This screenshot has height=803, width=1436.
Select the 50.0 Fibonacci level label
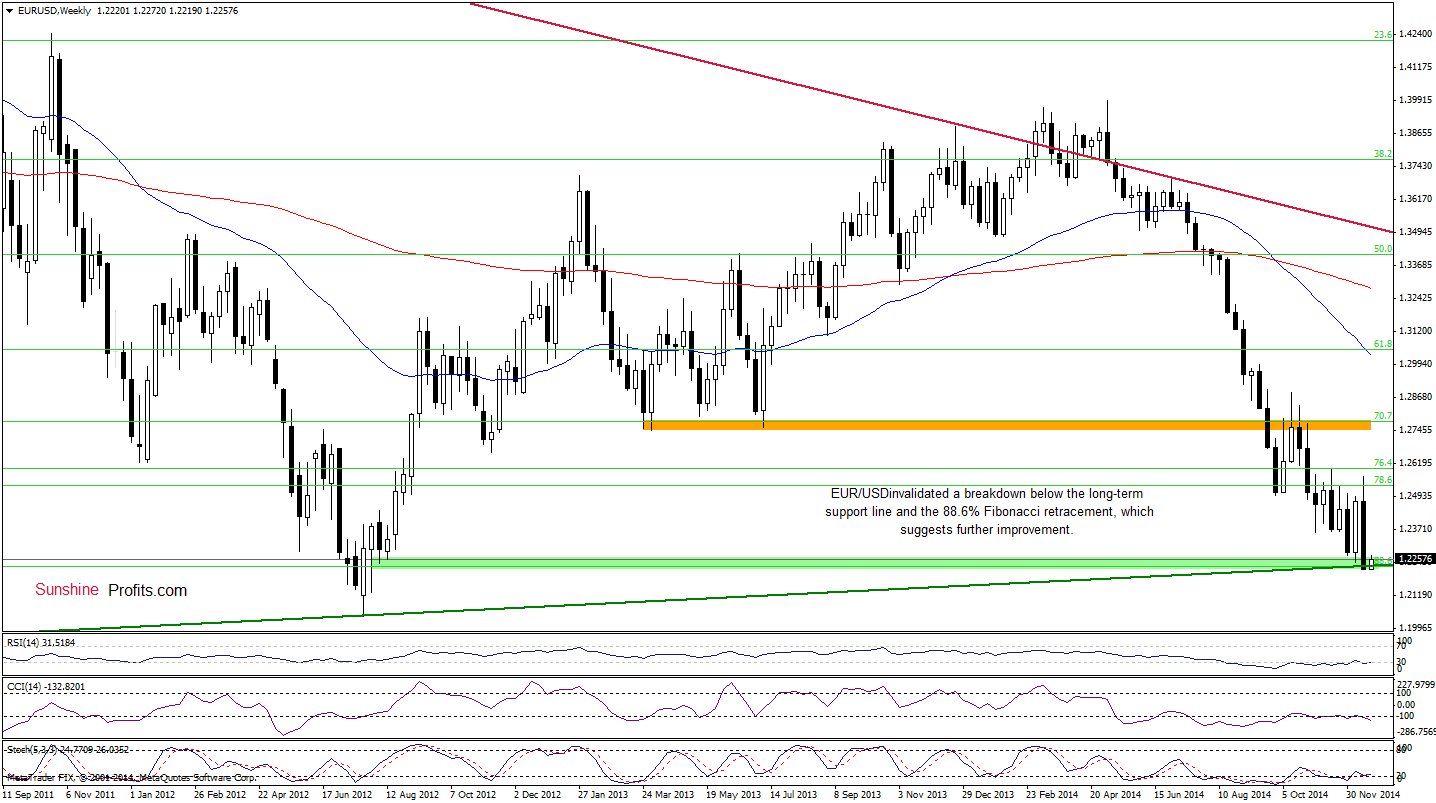(1383, 248)
